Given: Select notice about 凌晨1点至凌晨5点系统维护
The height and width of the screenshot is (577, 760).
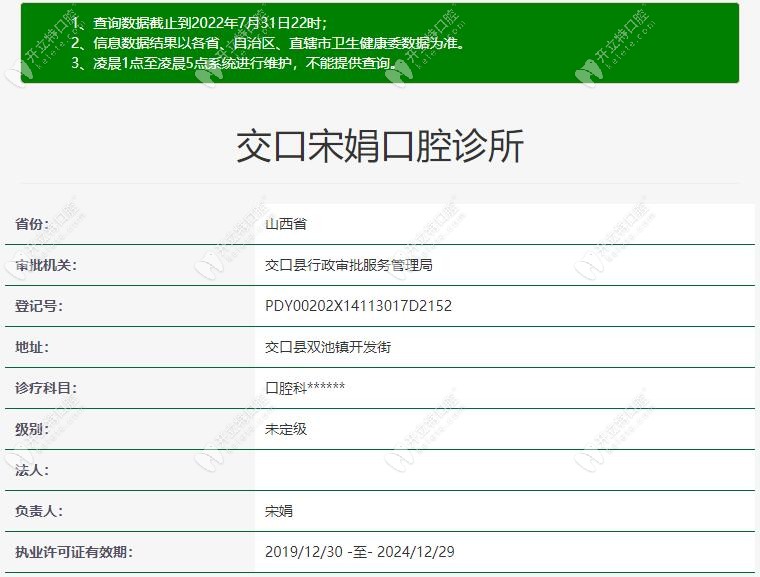Looking at the screenshot, I should [235, 63].
